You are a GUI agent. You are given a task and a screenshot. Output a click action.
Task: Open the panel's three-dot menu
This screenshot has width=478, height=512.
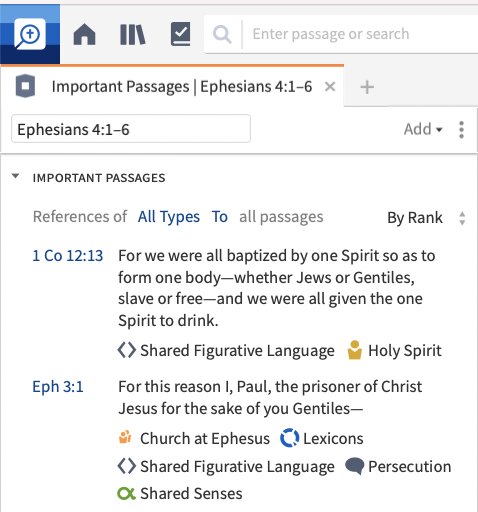(461, 129)
